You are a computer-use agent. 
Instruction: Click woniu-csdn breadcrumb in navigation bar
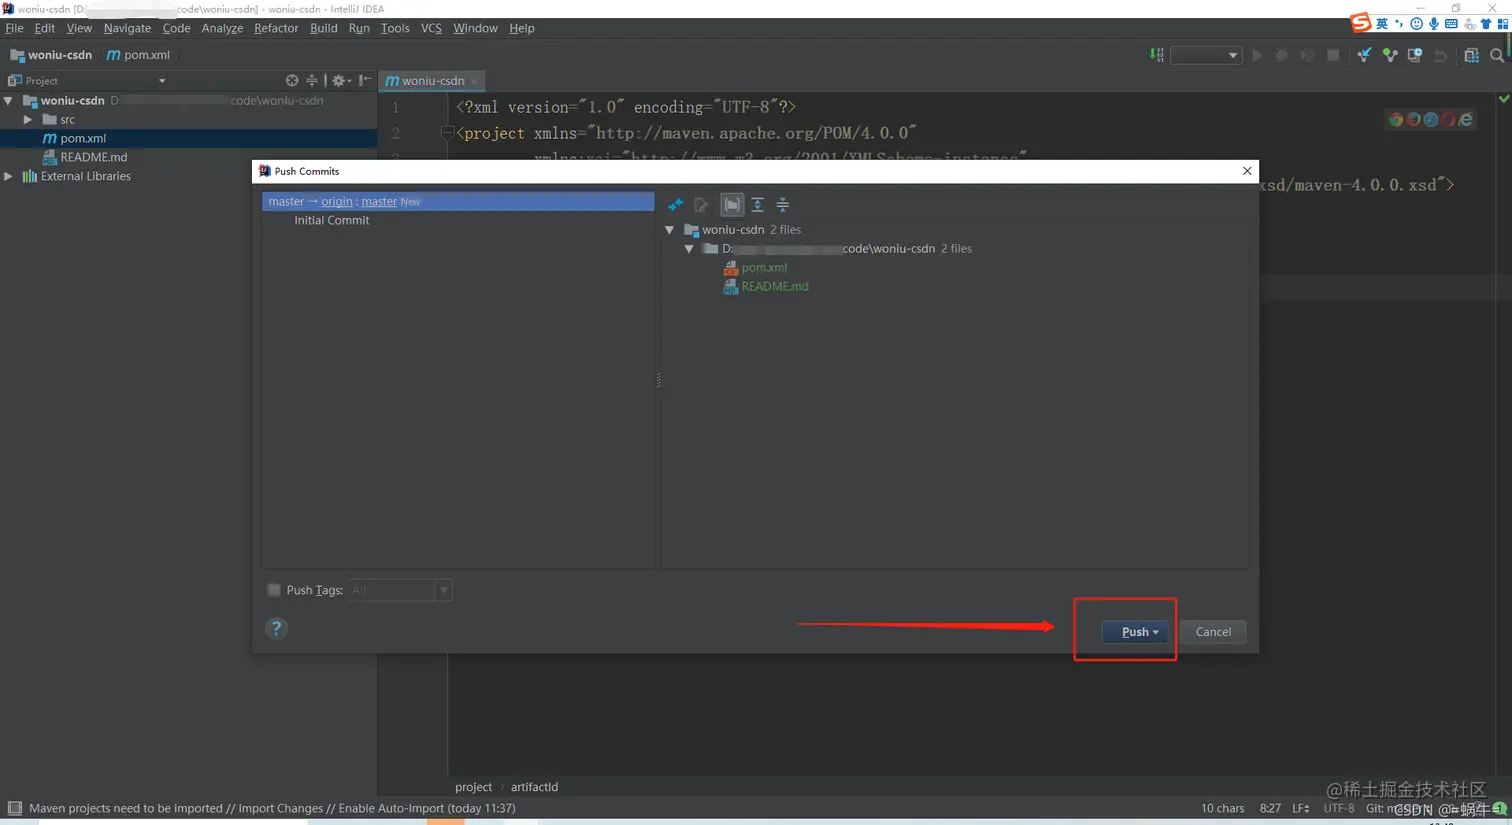(51, 55)
